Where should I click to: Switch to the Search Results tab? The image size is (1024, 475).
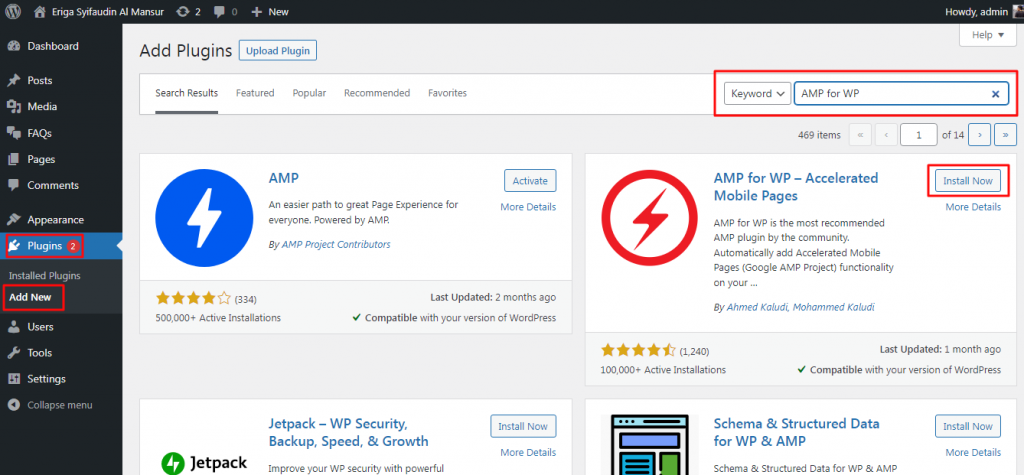pos(187,93)
